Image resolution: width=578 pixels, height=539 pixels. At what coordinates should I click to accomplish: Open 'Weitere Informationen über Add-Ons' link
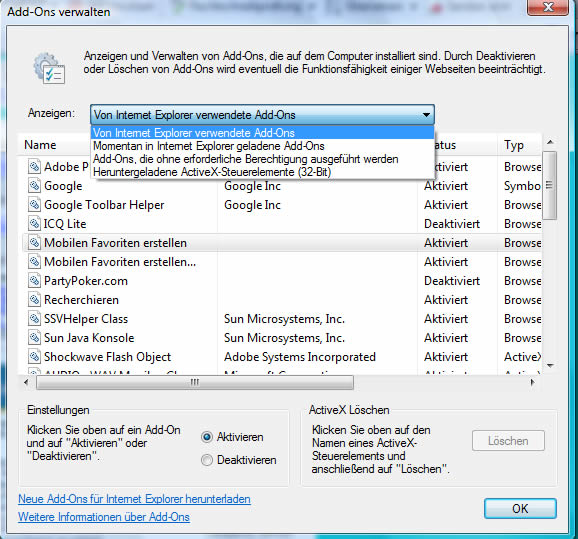pos(104,517)
